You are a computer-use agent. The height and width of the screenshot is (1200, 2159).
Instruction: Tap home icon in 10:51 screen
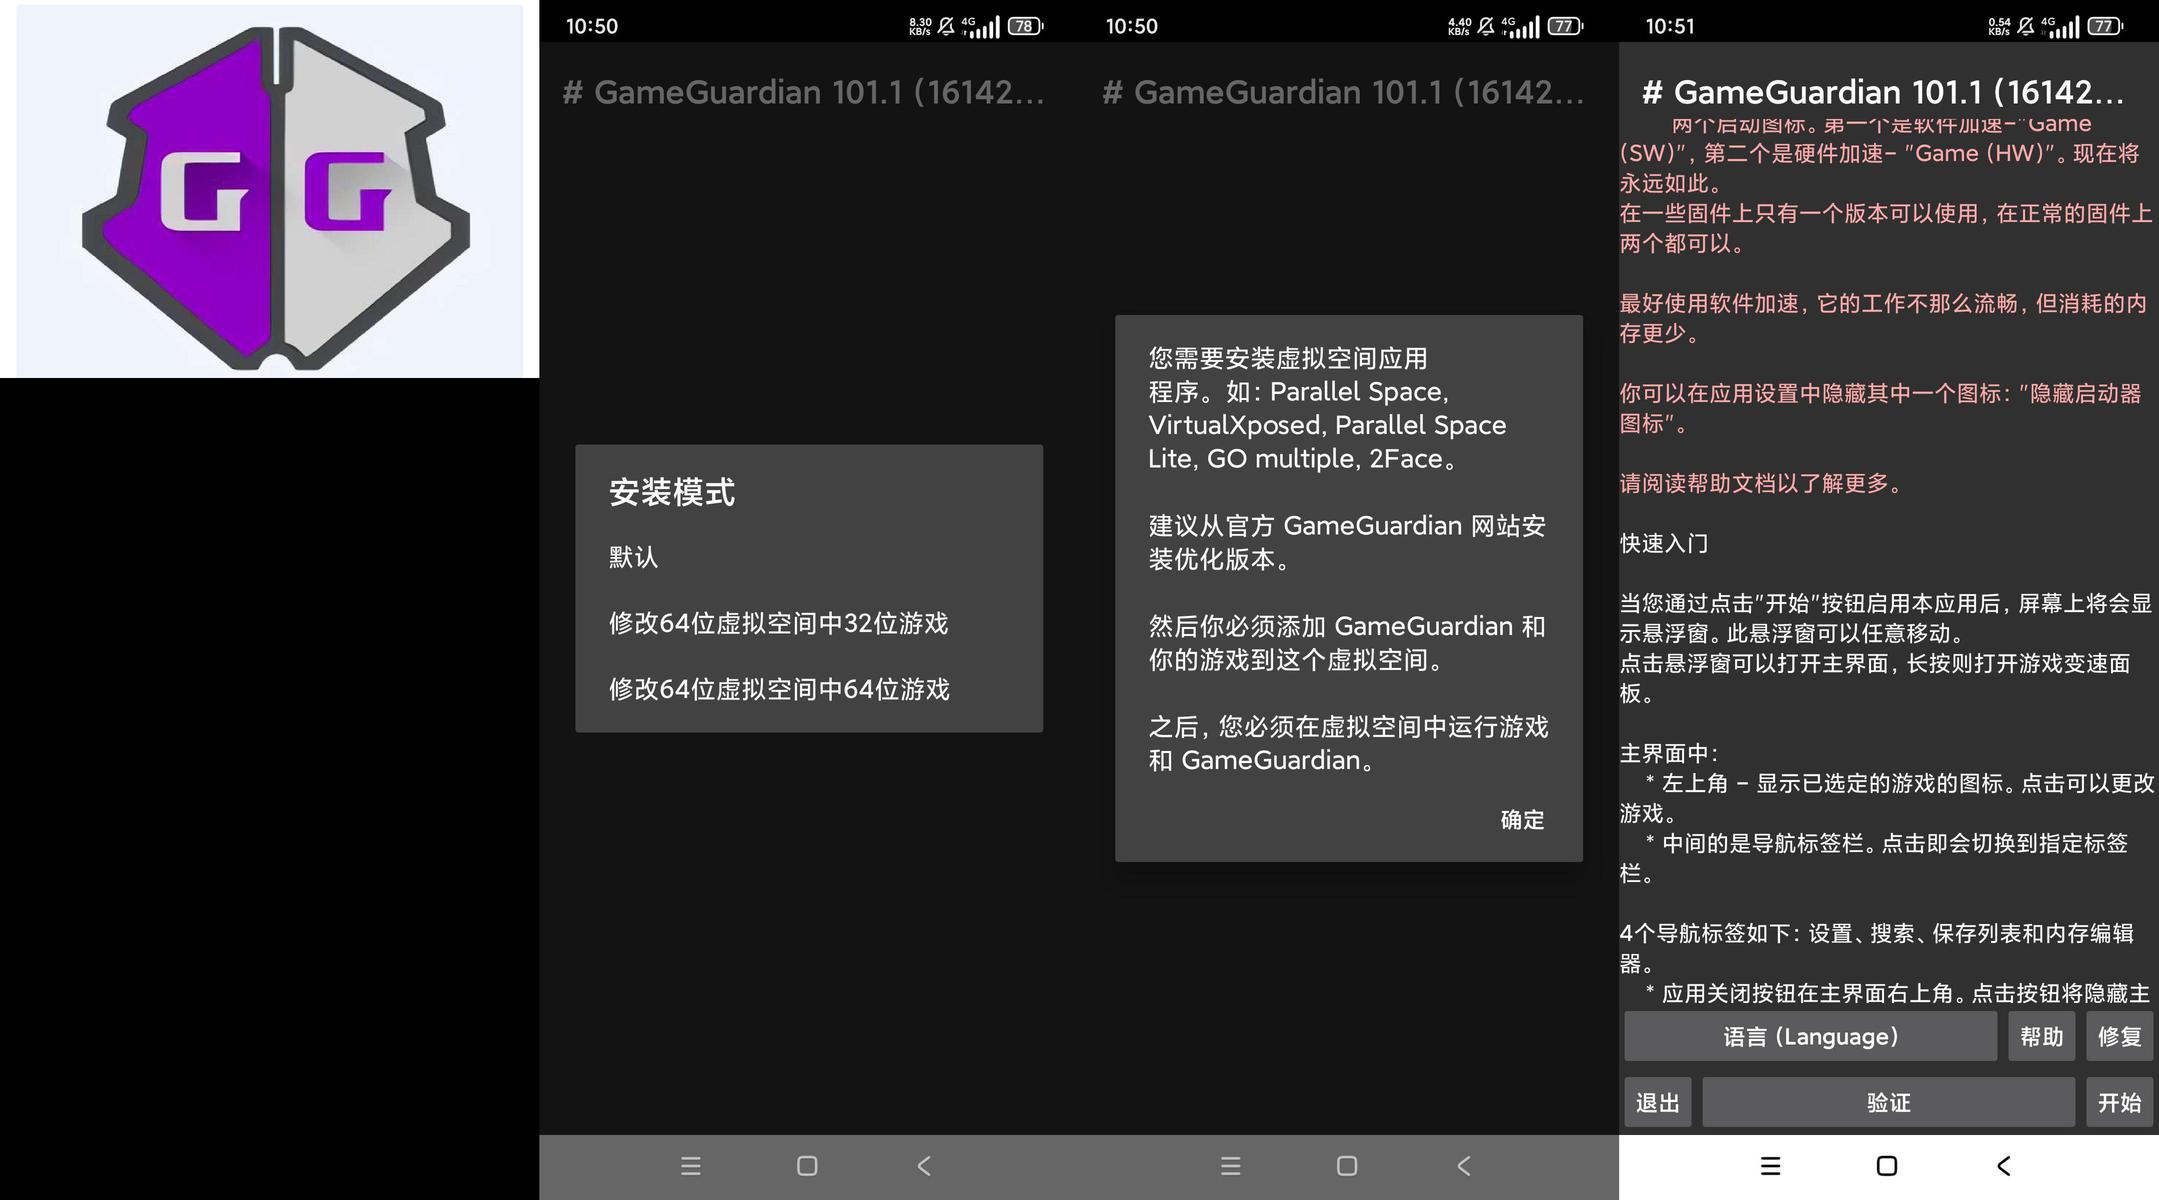1887,1166
